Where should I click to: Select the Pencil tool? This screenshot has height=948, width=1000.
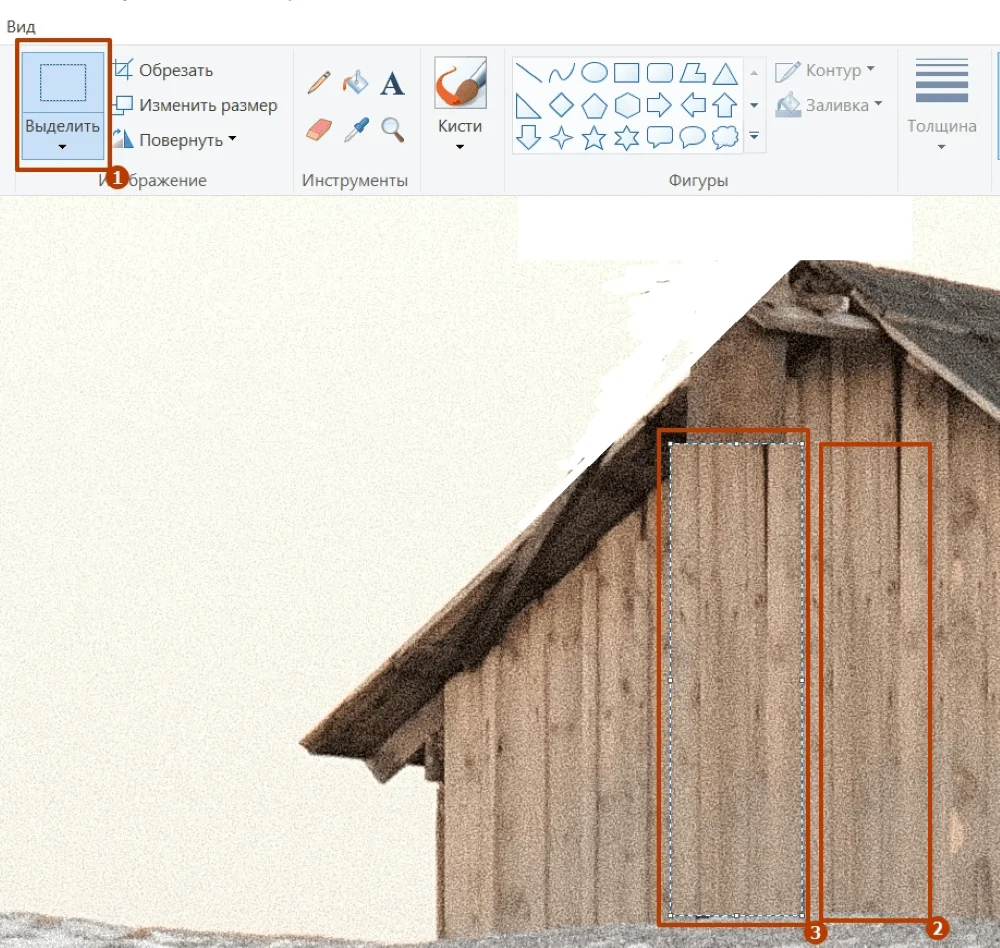pos(319,83)
